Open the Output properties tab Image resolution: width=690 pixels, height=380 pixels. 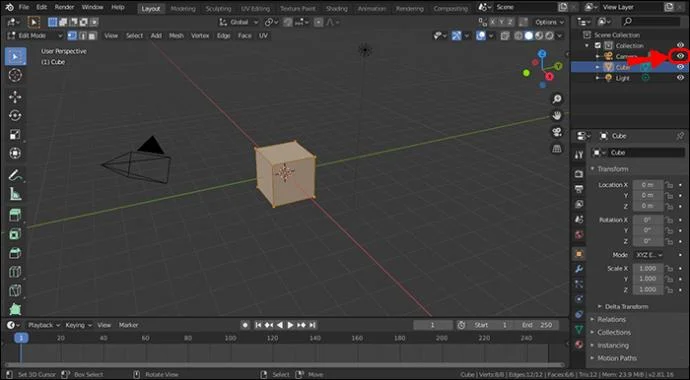(579, 189)
